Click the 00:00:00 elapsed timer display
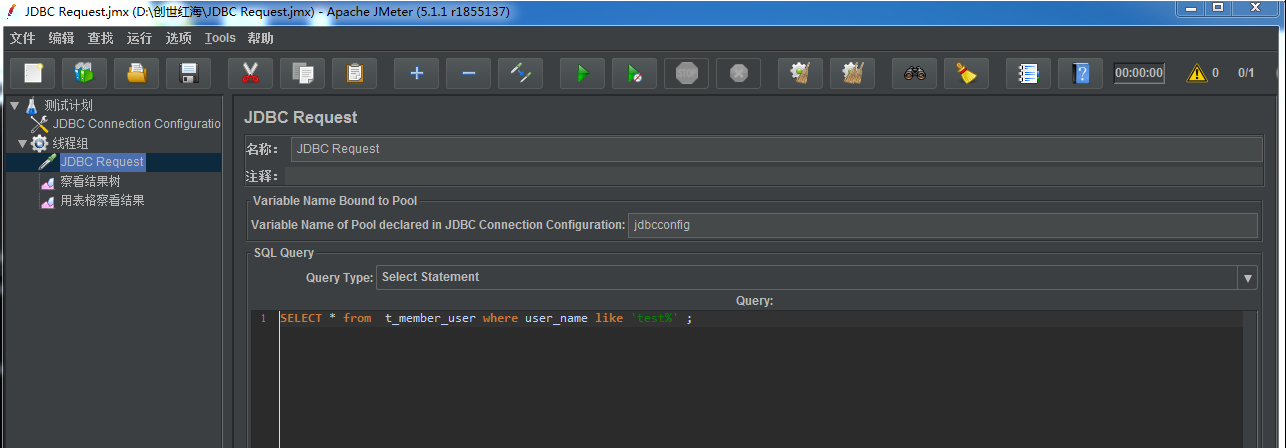This screenshot has height=448, width=1286. (1139, 73)
